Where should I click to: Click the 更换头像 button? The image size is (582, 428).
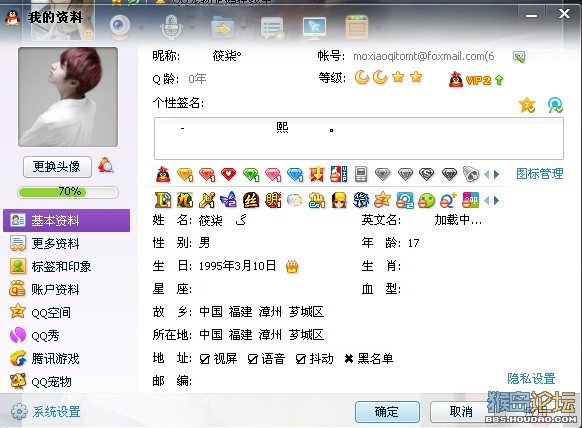[57, 167]
